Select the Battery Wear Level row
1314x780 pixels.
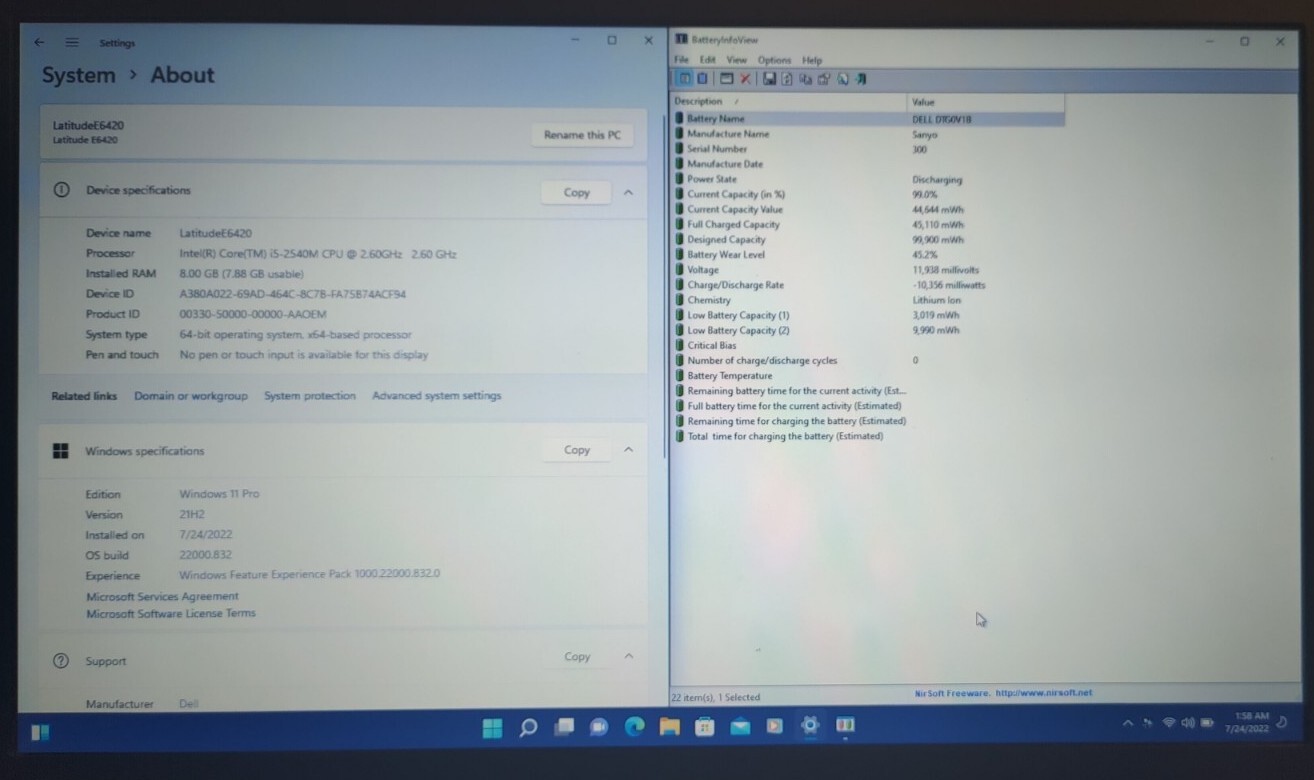point(868,254)
